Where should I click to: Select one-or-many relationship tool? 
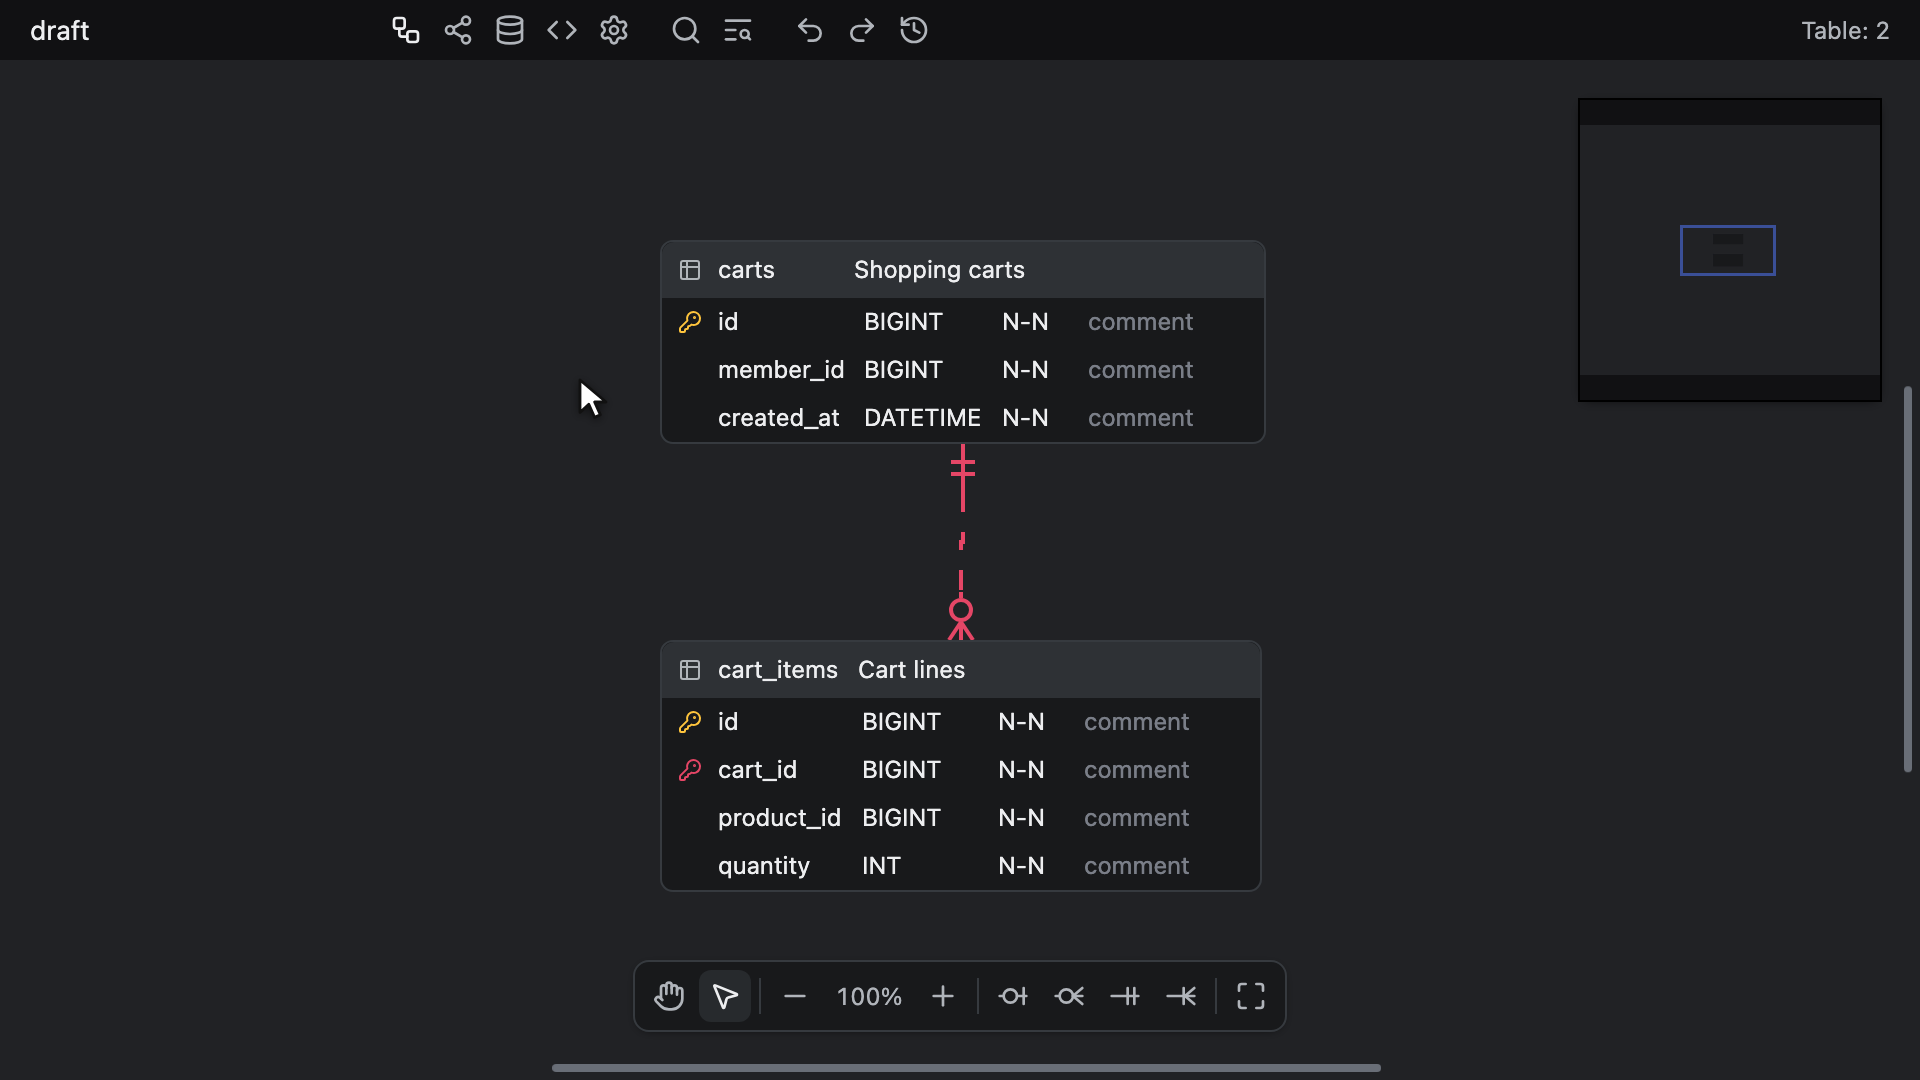(x=1181, y=996)
